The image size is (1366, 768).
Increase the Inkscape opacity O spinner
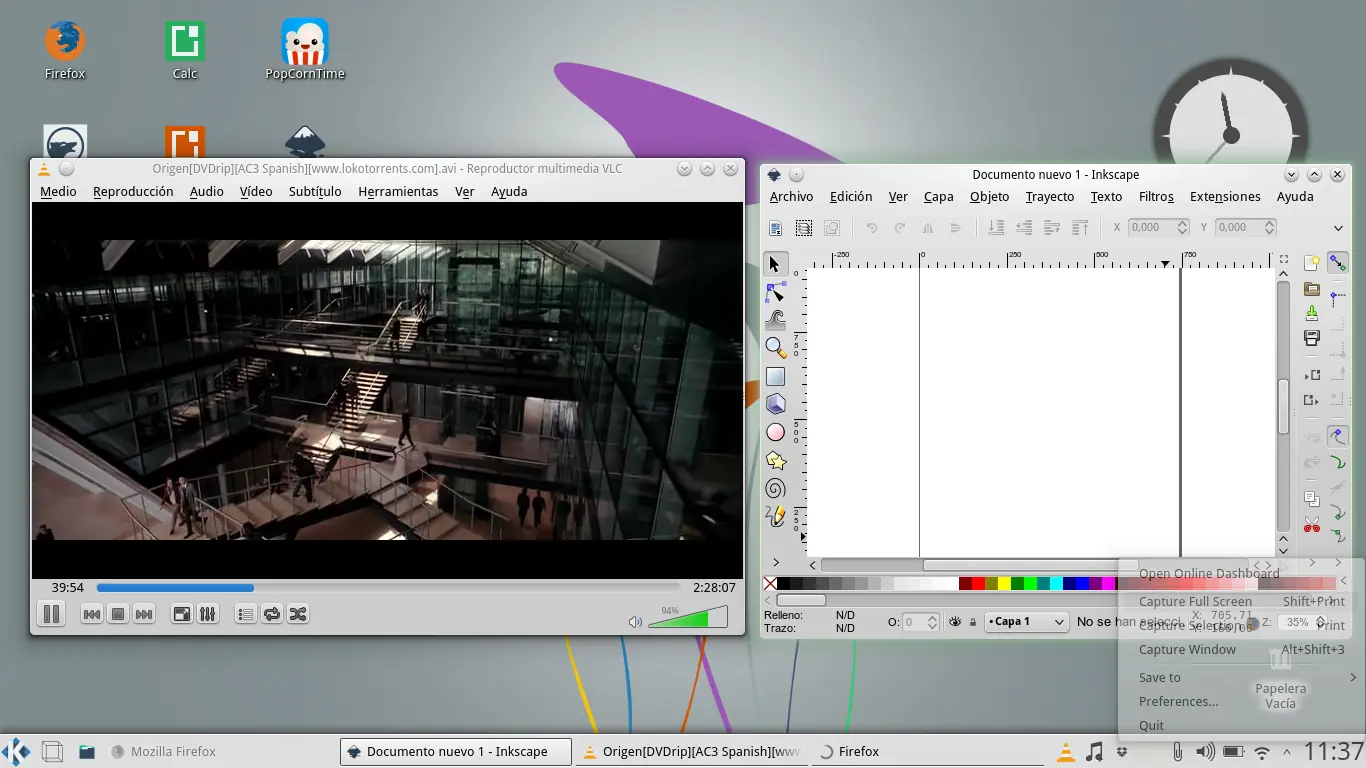(932, 617)
